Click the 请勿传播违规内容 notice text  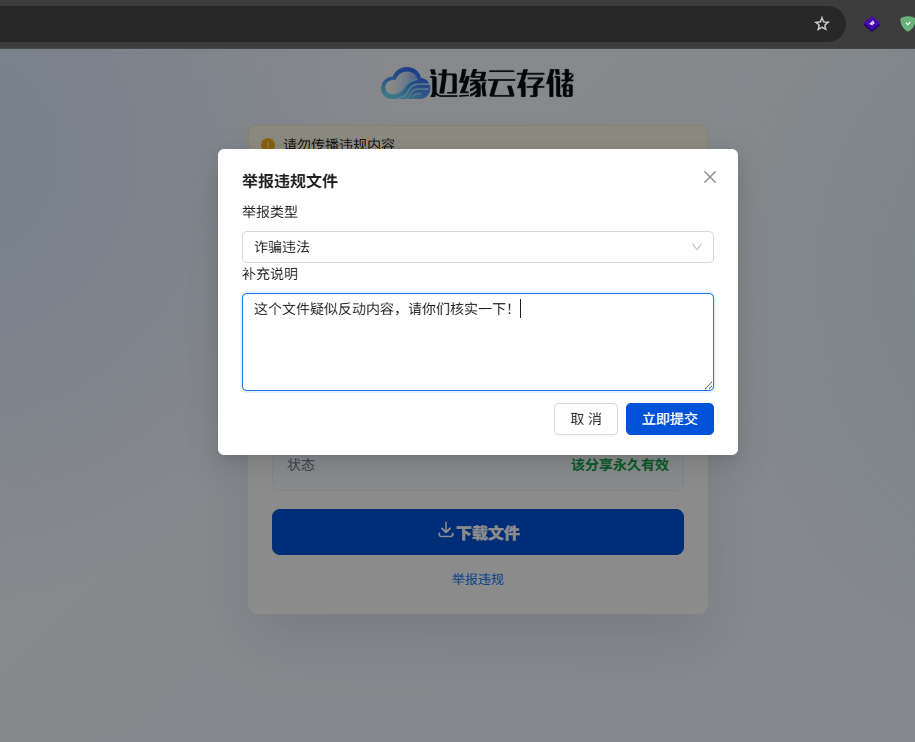[x=339, y=144]
